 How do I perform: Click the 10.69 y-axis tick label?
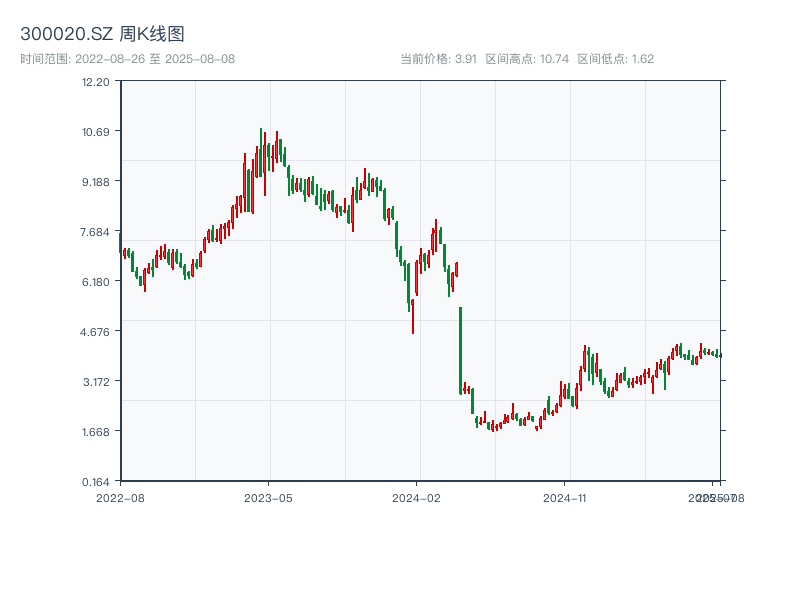[x=96, y=132]
